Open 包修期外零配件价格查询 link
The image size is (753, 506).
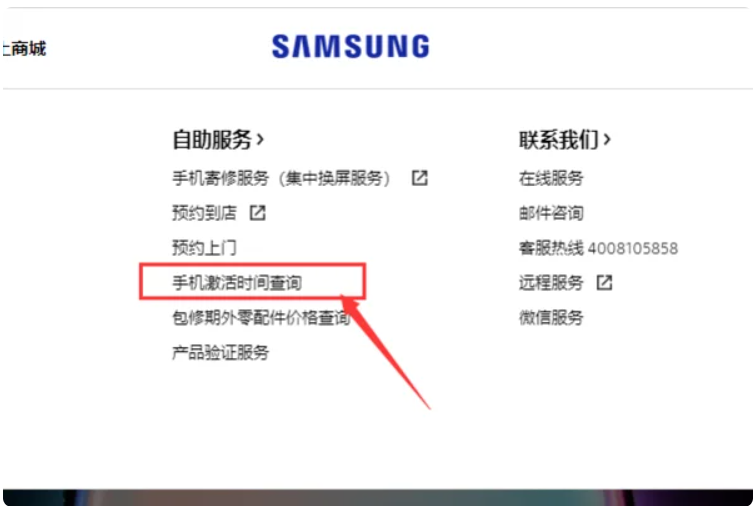(262, 317)
